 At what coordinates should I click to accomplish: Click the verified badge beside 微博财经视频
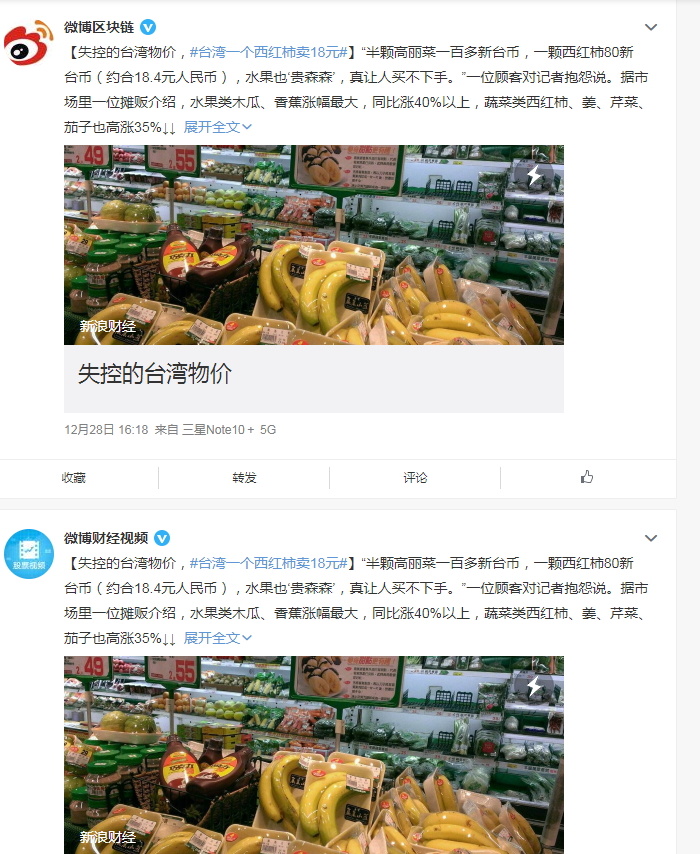point(162,538)
